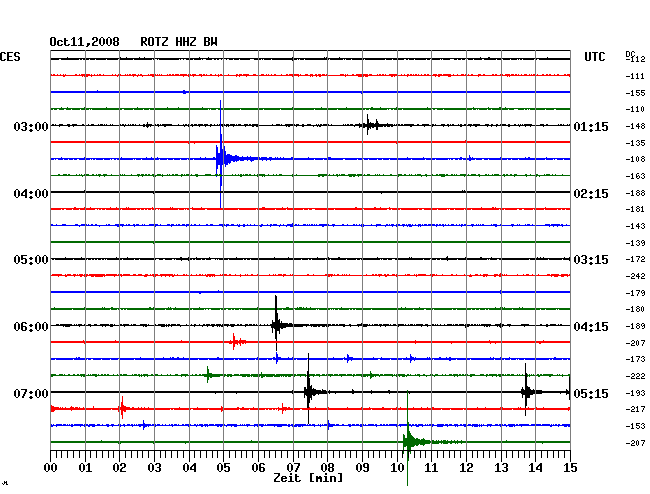Click the 03 minute axis label
Screen dimensions: 650x494
click(x=155, y=468)
